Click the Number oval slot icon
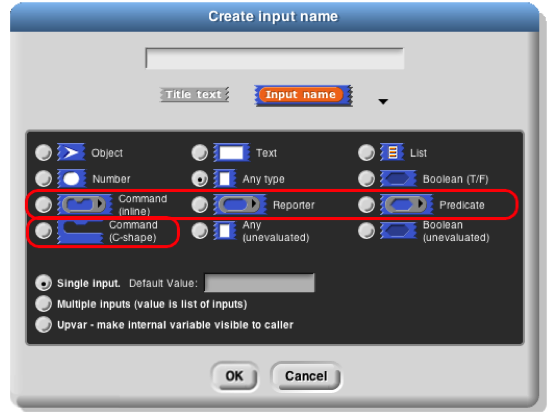Screen dimensions: 549x414 71,179
